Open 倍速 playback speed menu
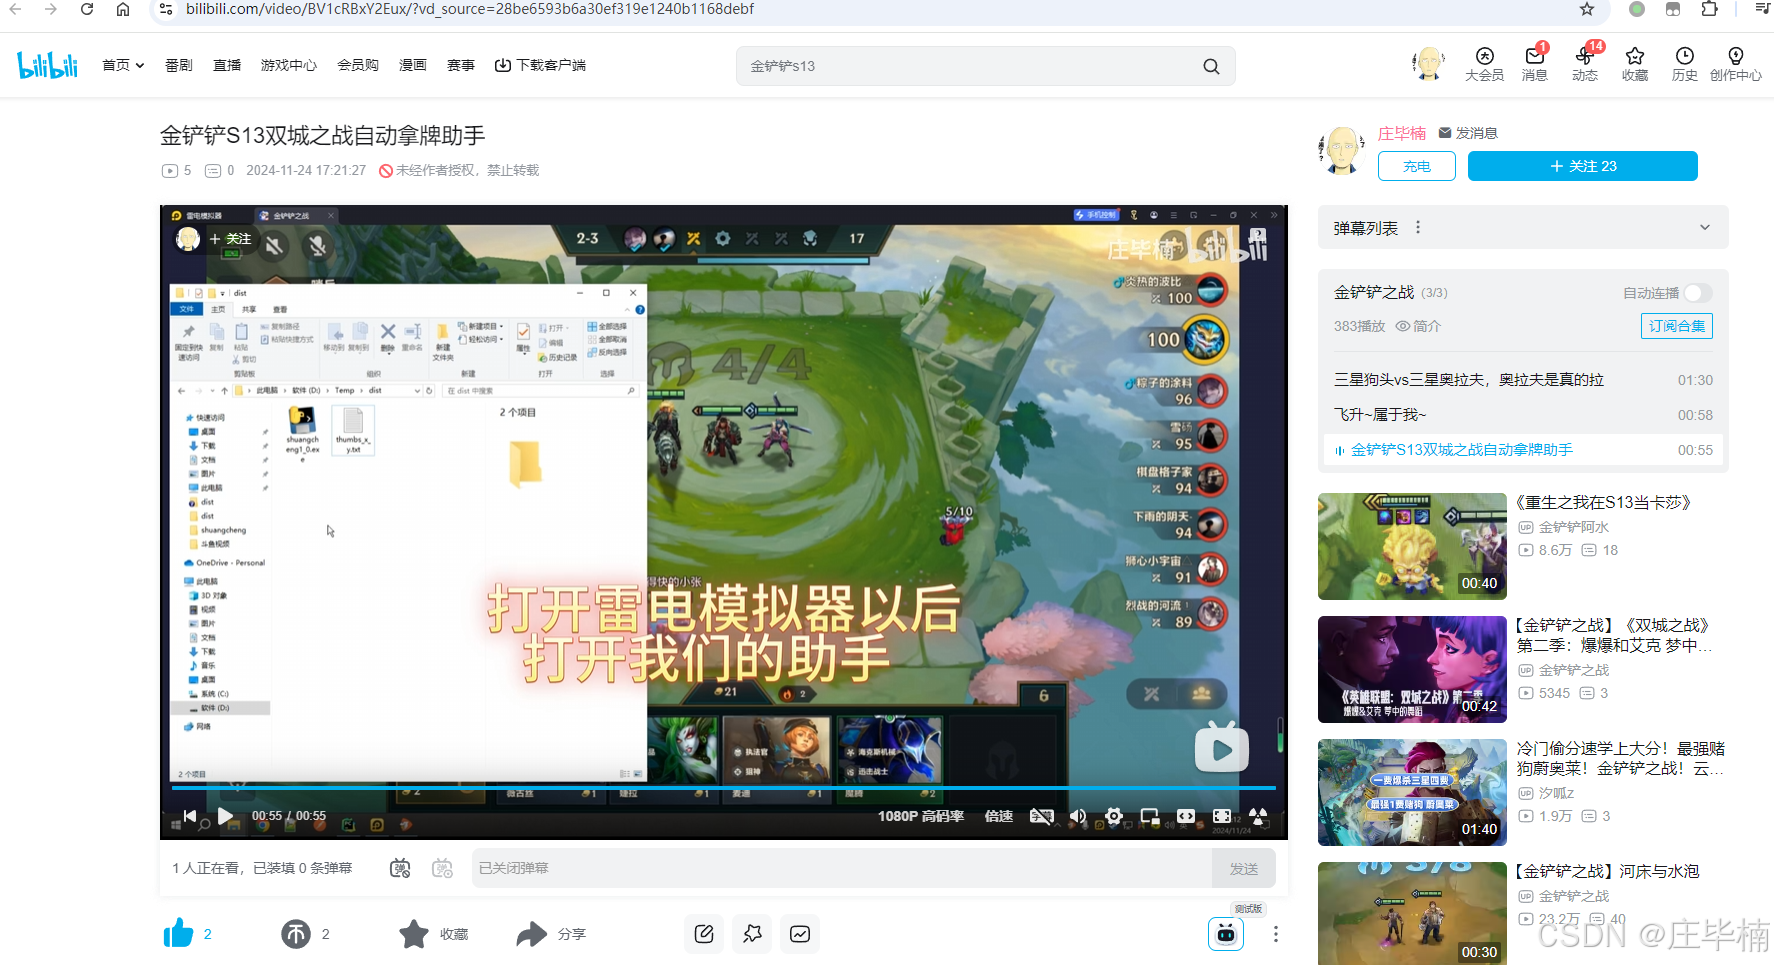Viewport: 1774px width, 965px height. 999,816
